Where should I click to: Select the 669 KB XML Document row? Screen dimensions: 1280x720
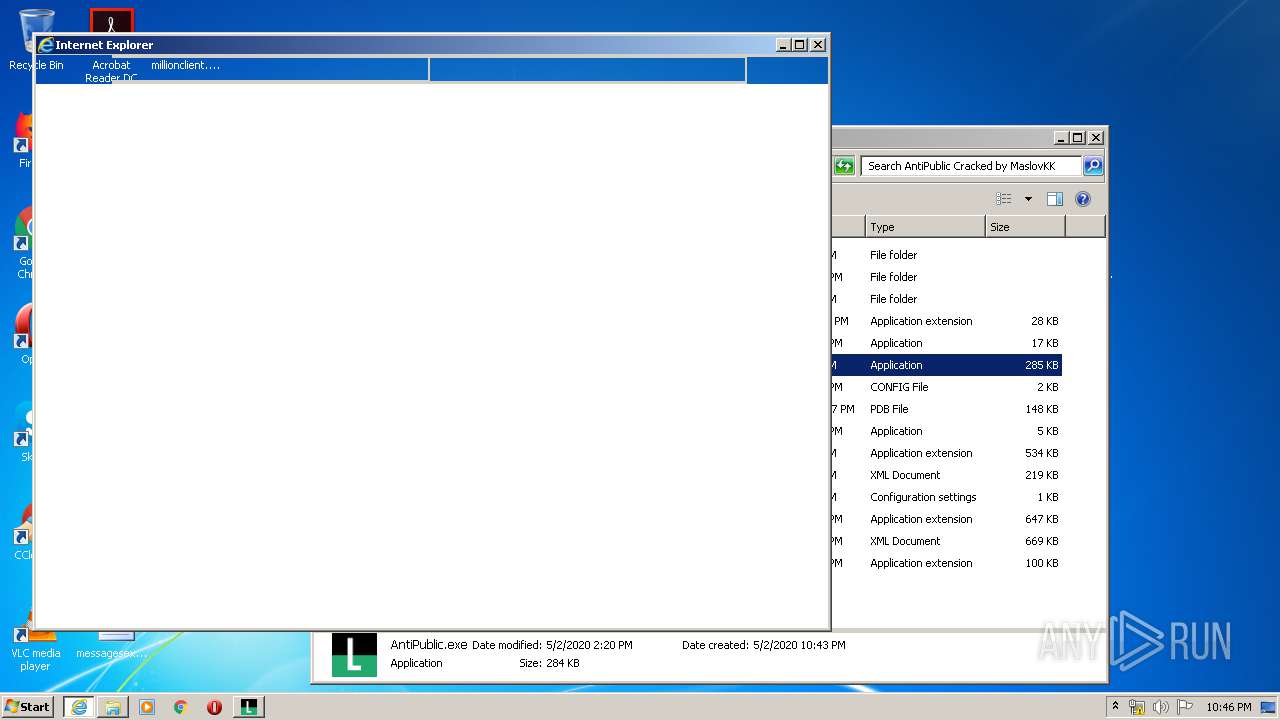click(x=946, y=541)
